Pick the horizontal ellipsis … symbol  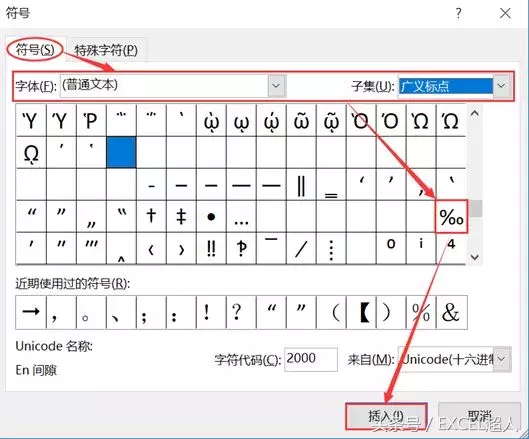point(241,216)
